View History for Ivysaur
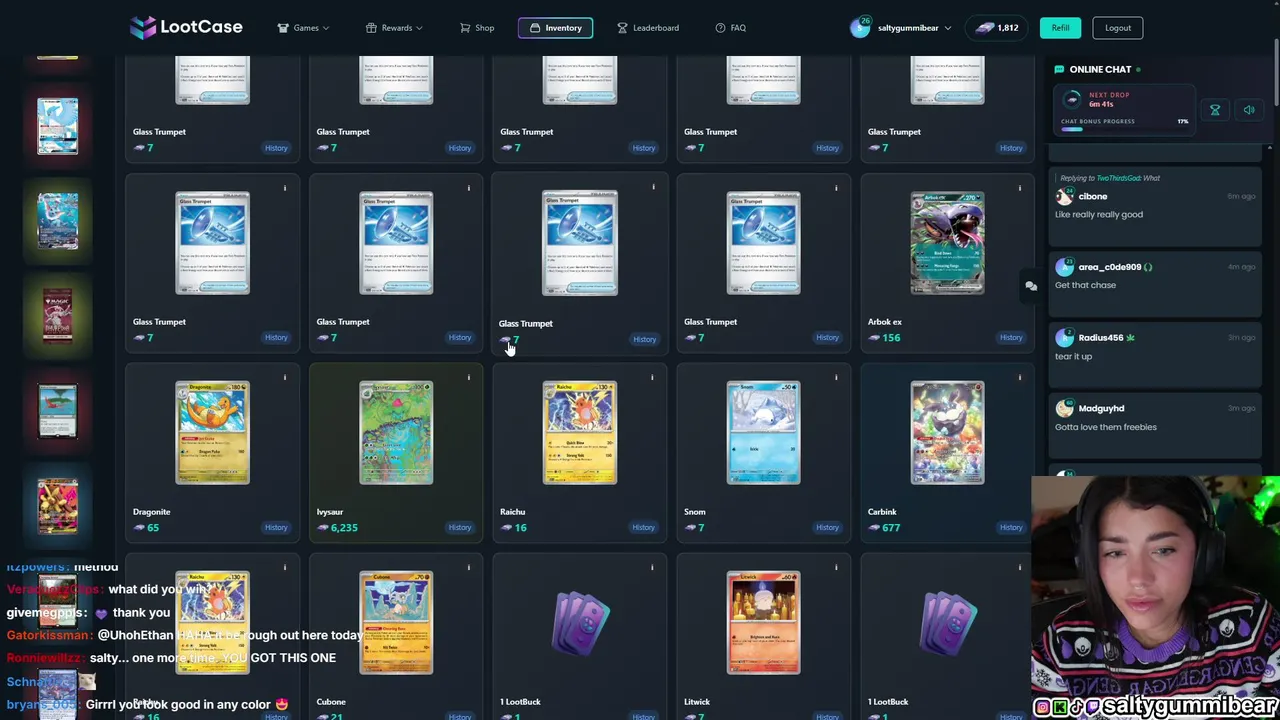 pos(460,528)
